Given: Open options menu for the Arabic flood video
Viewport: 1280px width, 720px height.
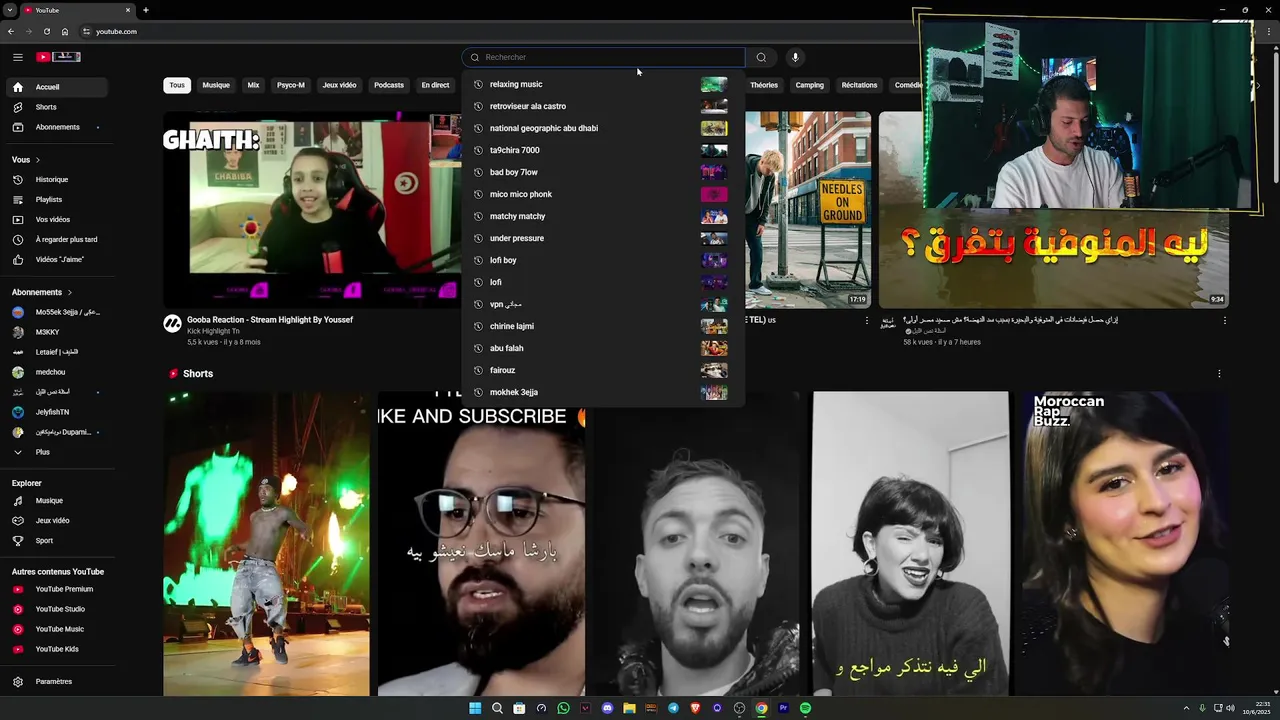Looking at the screenshot, I should coord(1224,321).
